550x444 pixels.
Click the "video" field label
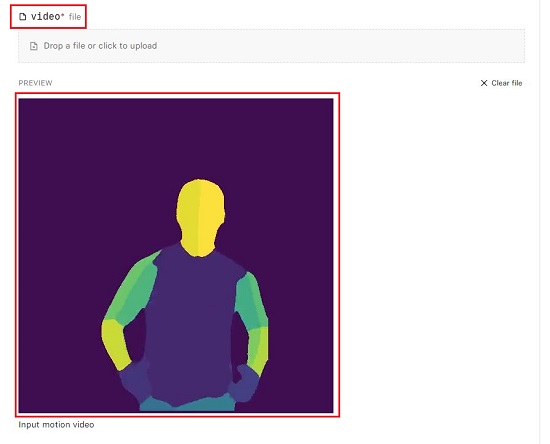pos(46,16)
